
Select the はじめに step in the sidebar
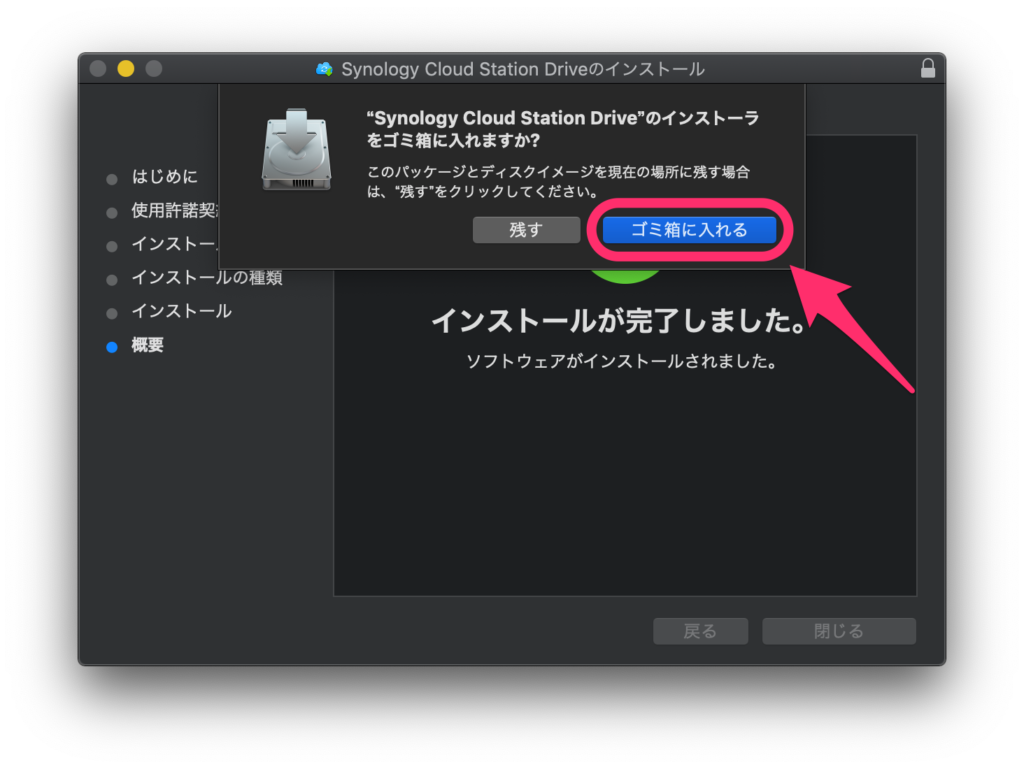tap(165, 178)
